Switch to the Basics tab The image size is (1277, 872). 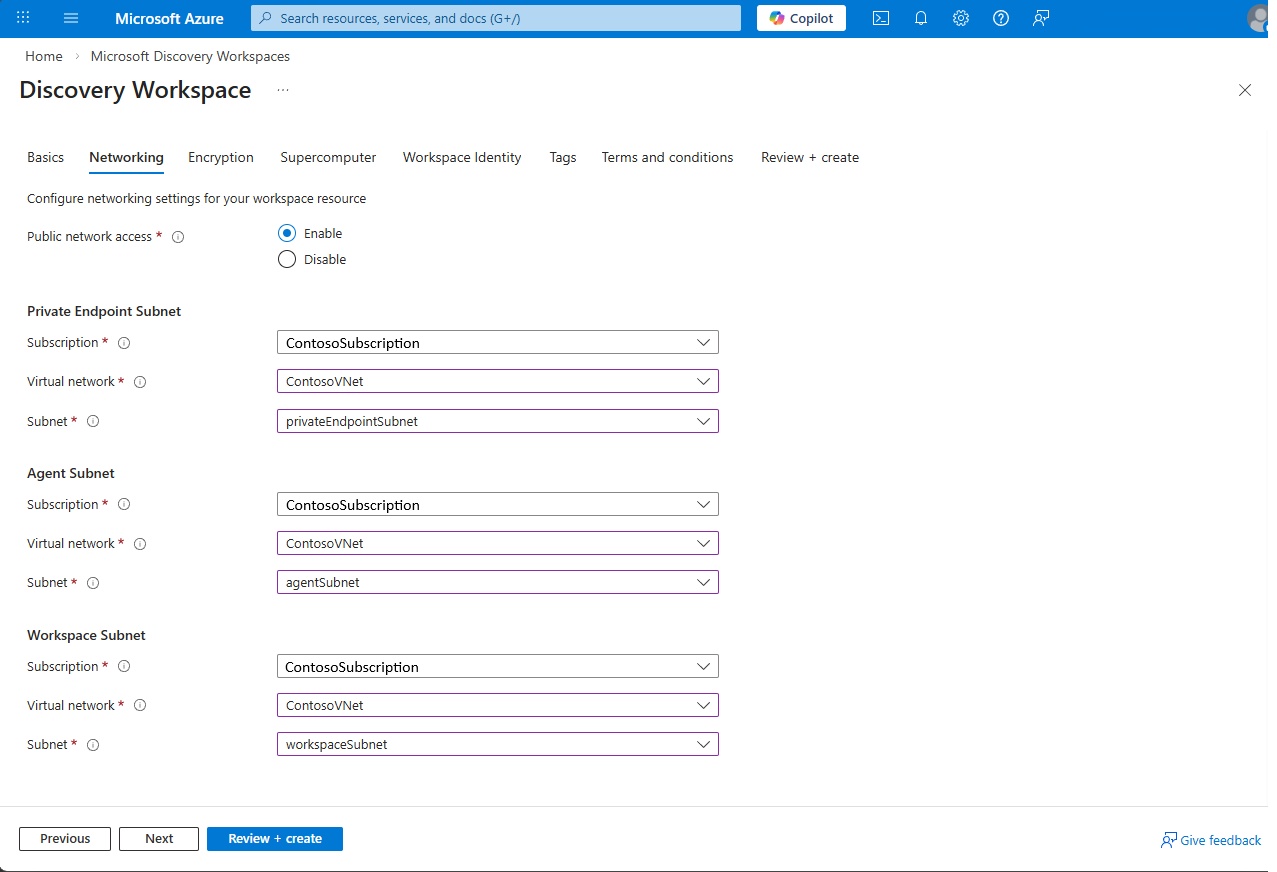[45, 157]
